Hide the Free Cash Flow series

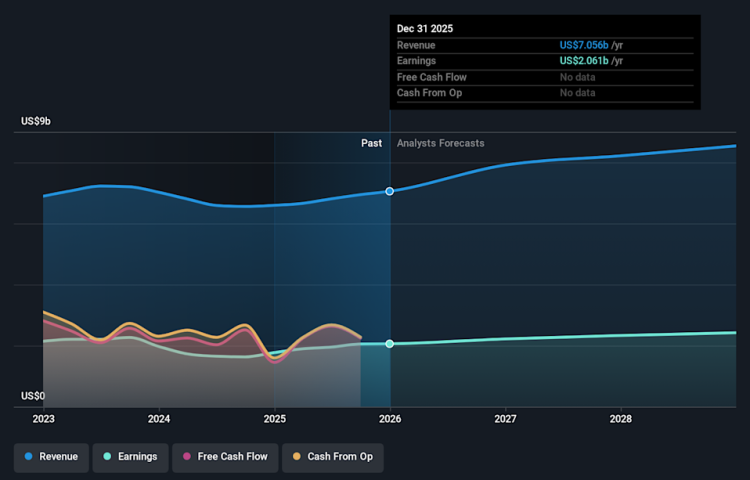[224, 457]
